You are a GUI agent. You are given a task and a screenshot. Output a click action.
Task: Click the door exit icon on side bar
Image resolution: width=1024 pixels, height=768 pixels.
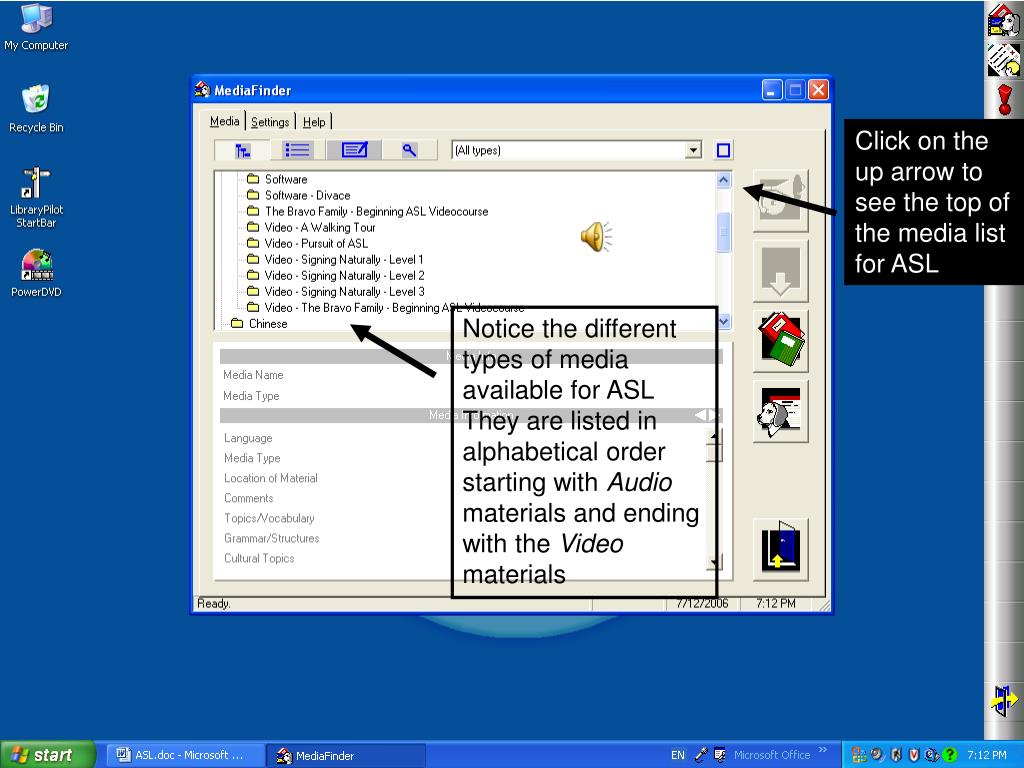1004,700
